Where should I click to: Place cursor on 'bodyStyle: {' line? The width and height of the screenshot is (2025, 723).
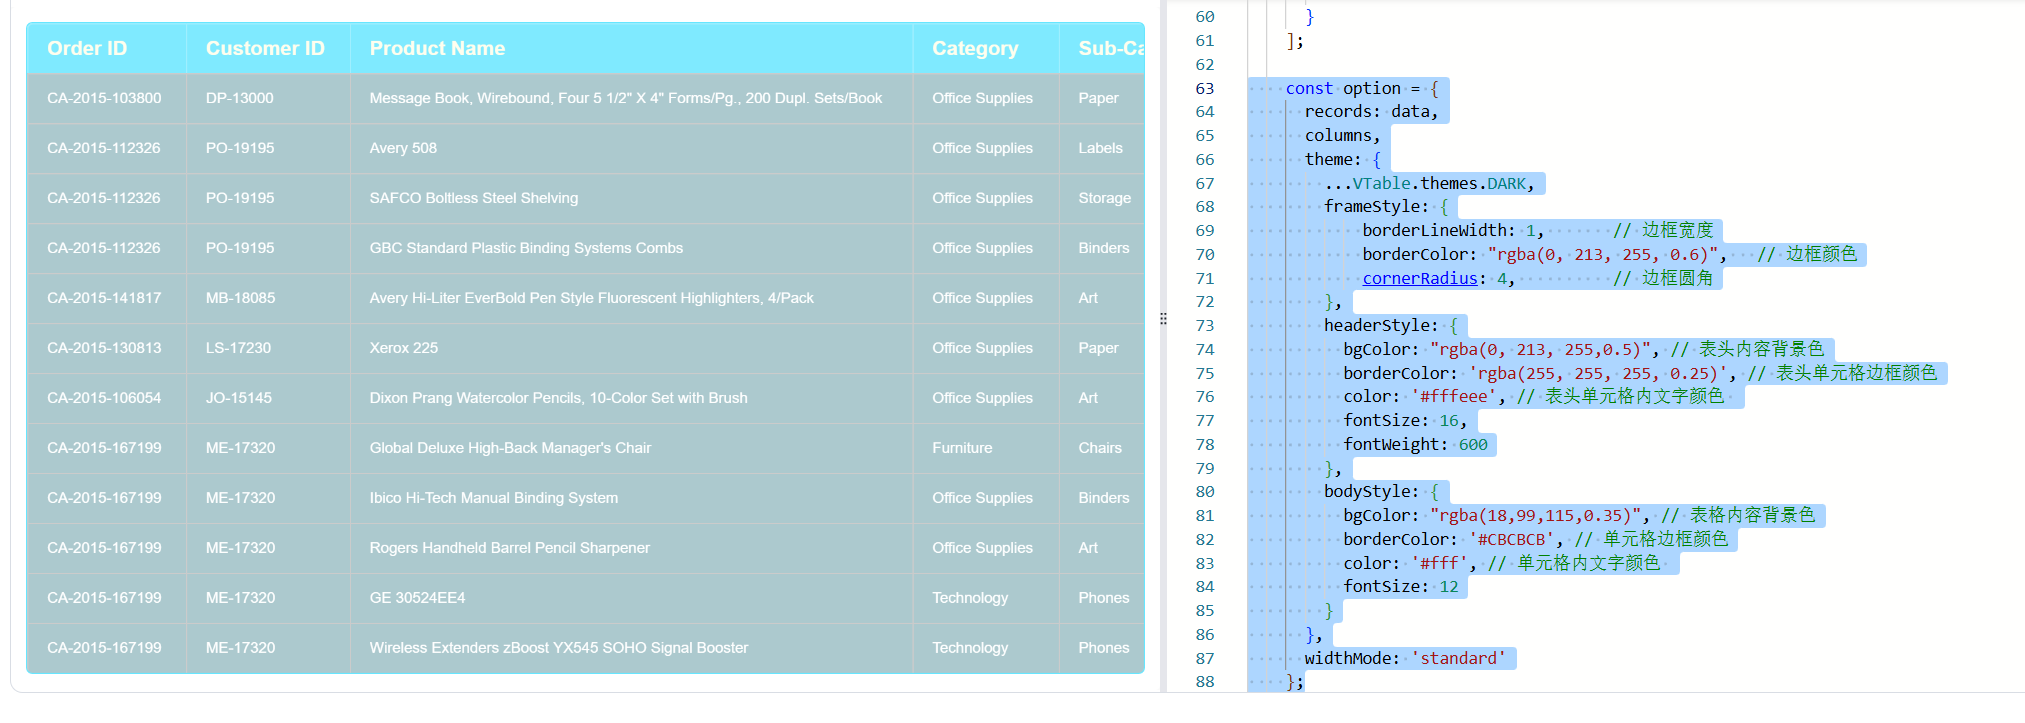[x=1381, y=491]
